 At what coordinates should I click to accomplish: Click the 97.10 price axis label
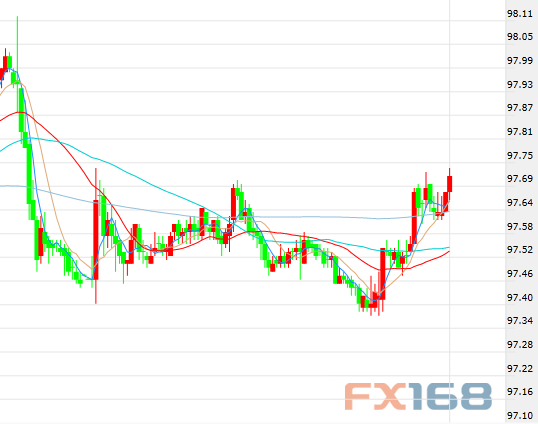pos(520,416)
